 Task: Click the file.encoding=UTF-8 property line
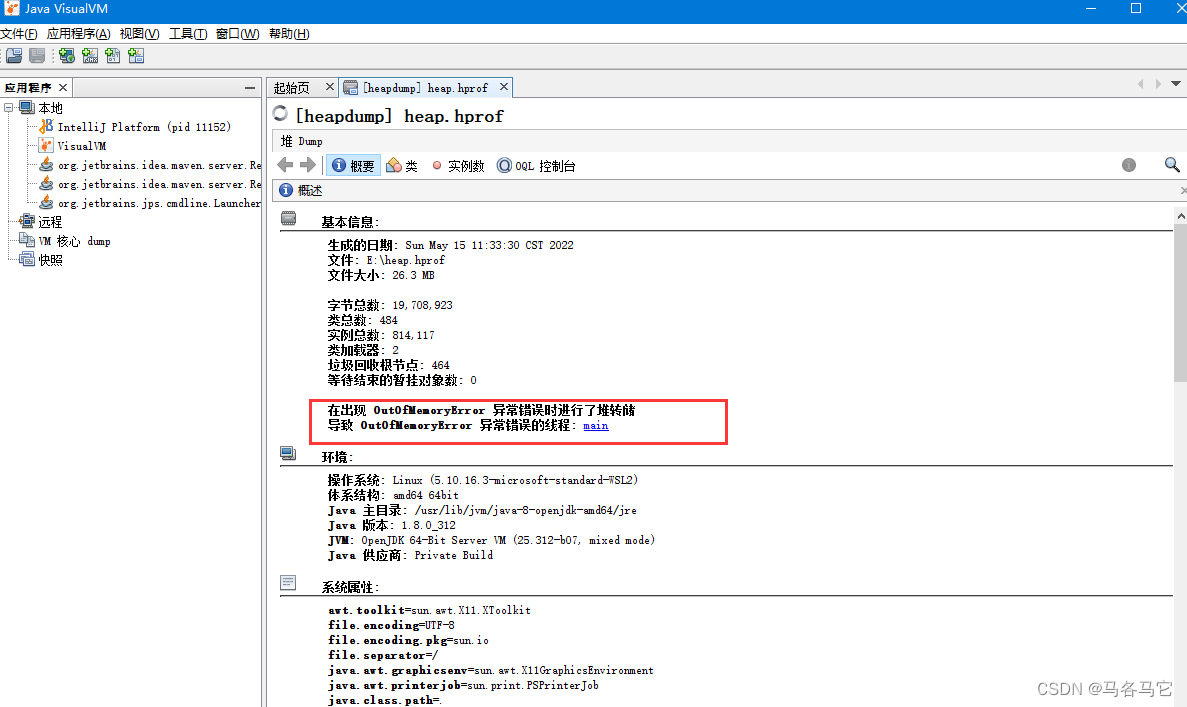click(391, 624)
